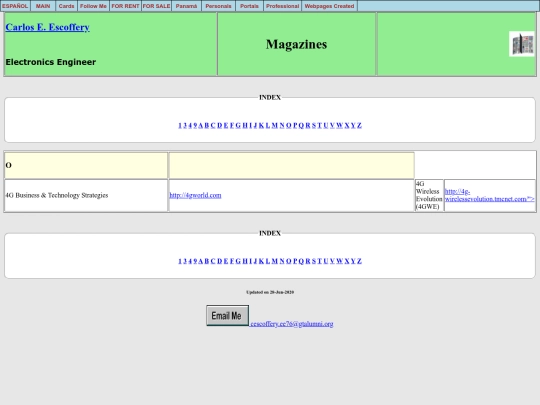The image size is (540, 405).
Task: Open the FOR SALE menu
Action: coord(156,6)
